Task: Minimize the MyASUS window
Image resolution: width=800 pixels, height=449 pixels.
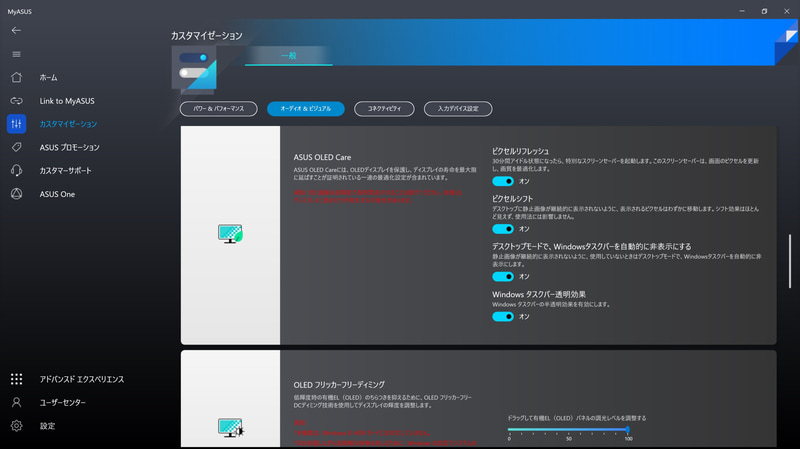Action: [742, 11]
